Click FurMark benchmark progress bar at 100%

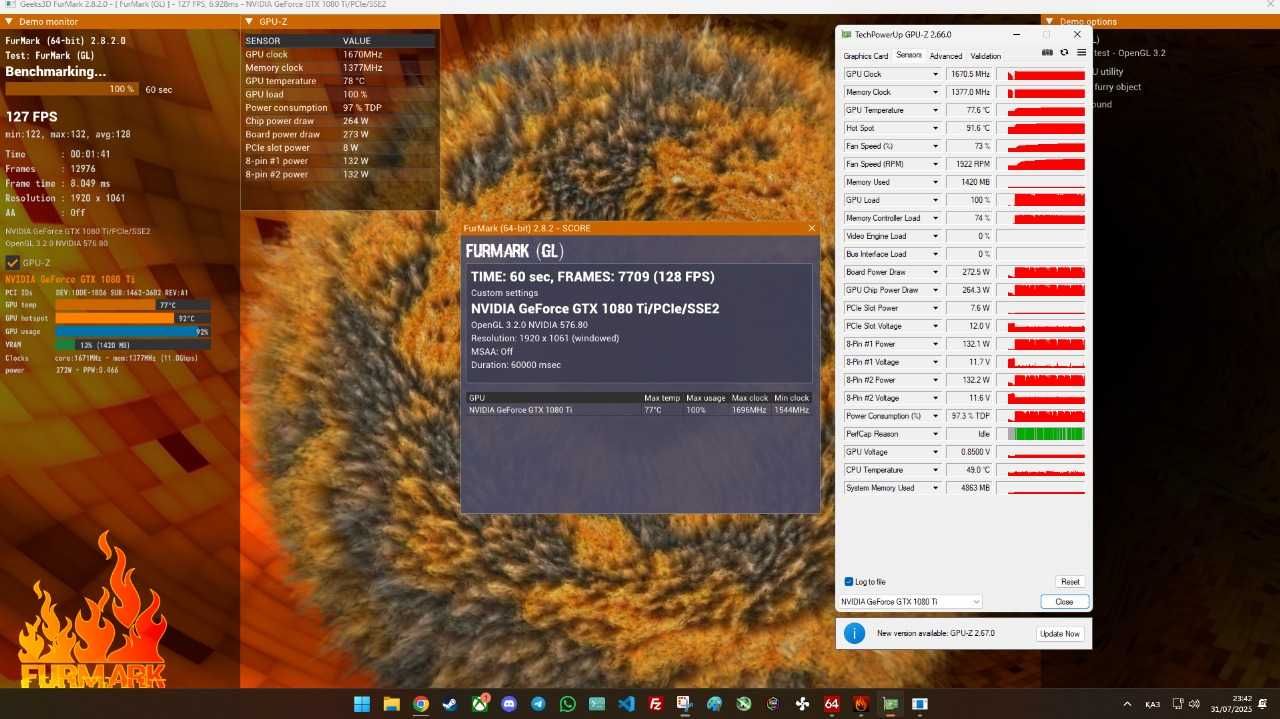click(72, 89)
